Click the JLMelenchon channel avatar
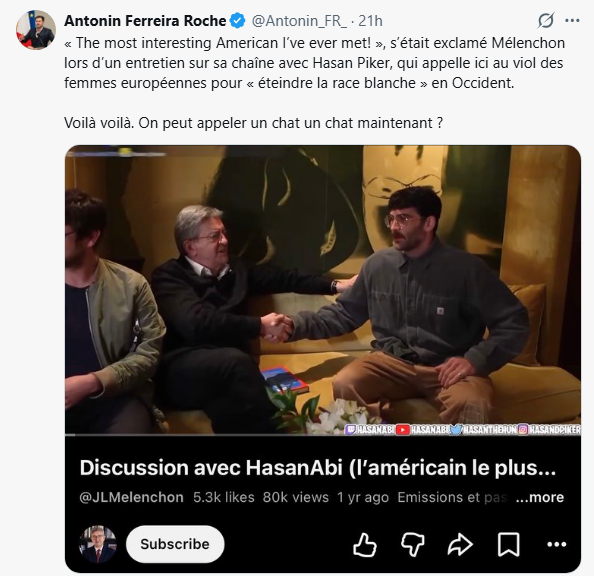The height and width of the screenshot is (576, 594). (98, 544)
